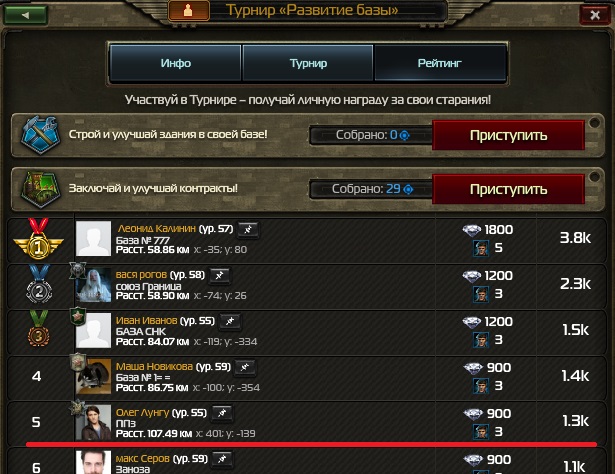Screen dimensions: 615x474
Task: Click the build and upgrade hammer emblem
Action: tap(40, 135)
